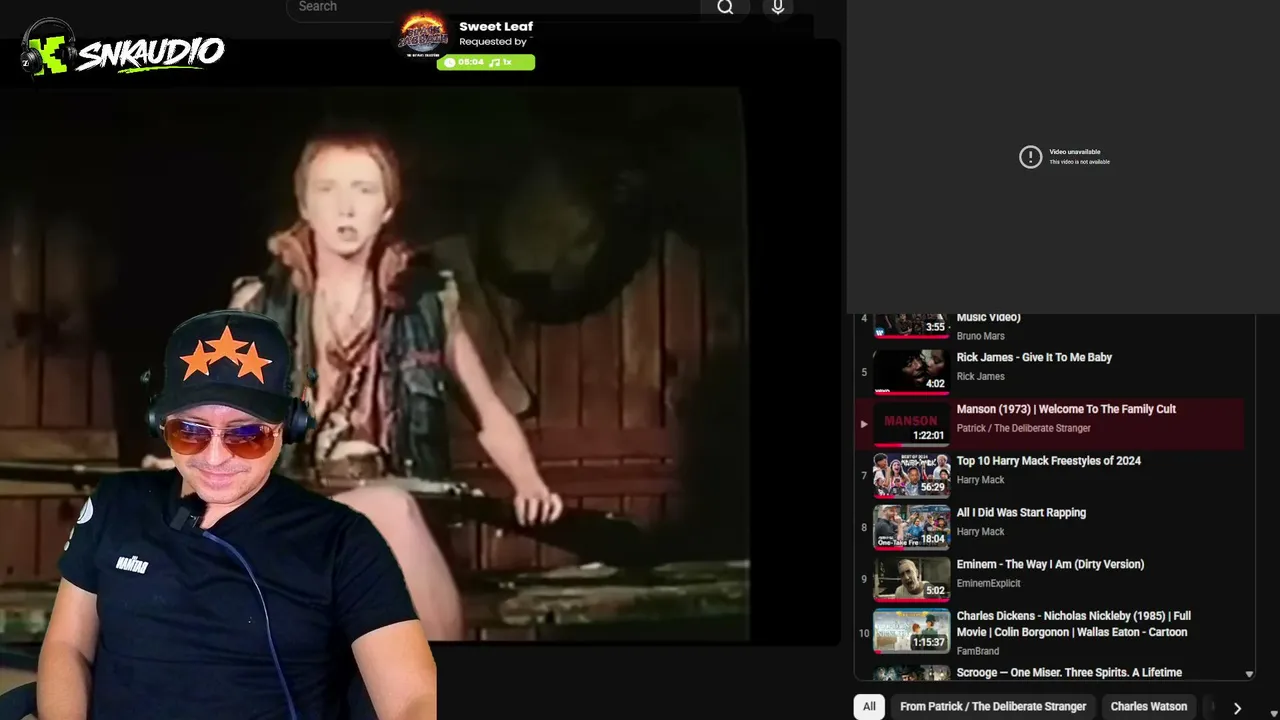
Task: Click the magnifying glass search icon
Action: 725,8
